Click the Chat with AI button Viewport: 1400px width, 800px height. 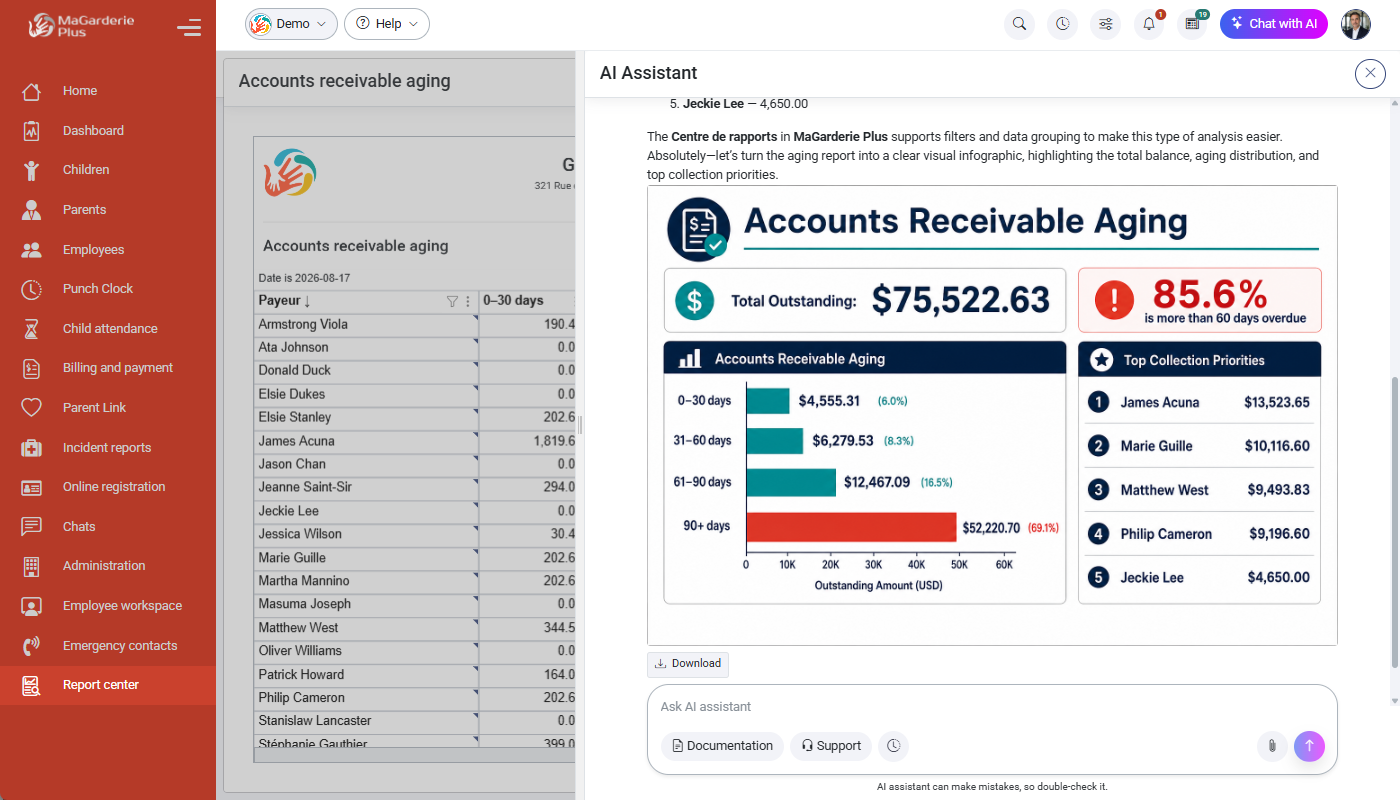coord(1274,24)
